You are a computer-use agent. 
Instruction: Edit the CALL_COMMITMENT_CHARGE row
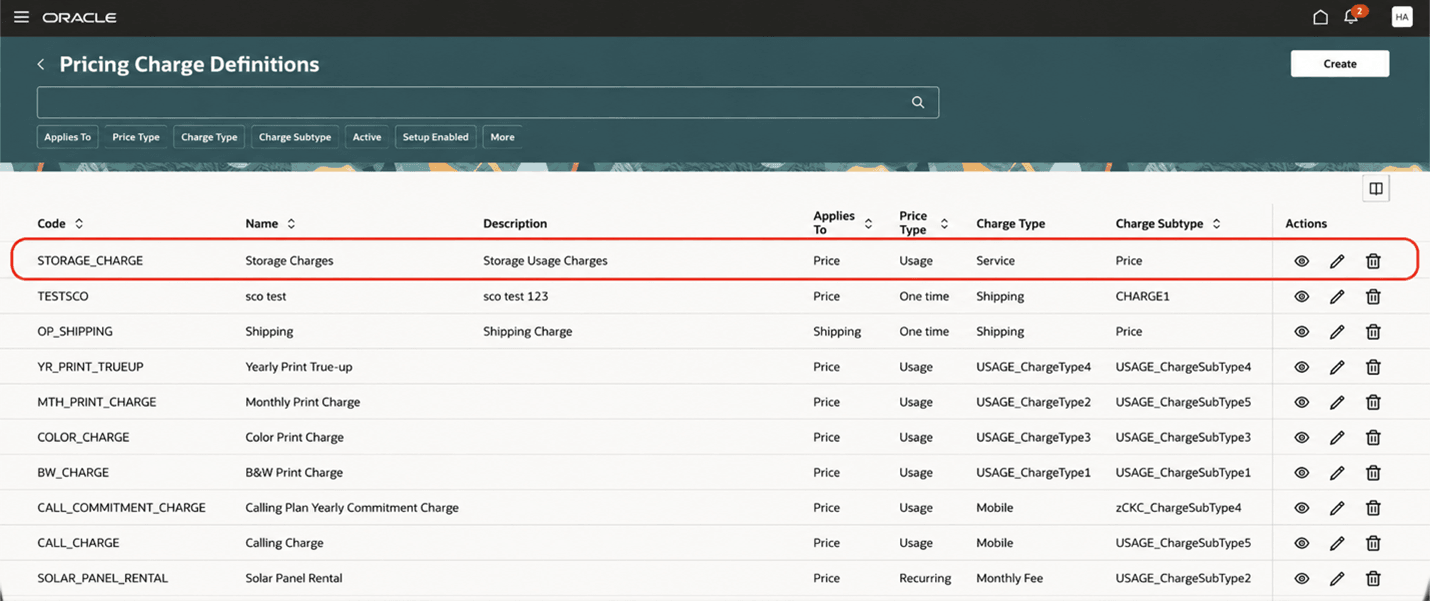click(1337, 508)
